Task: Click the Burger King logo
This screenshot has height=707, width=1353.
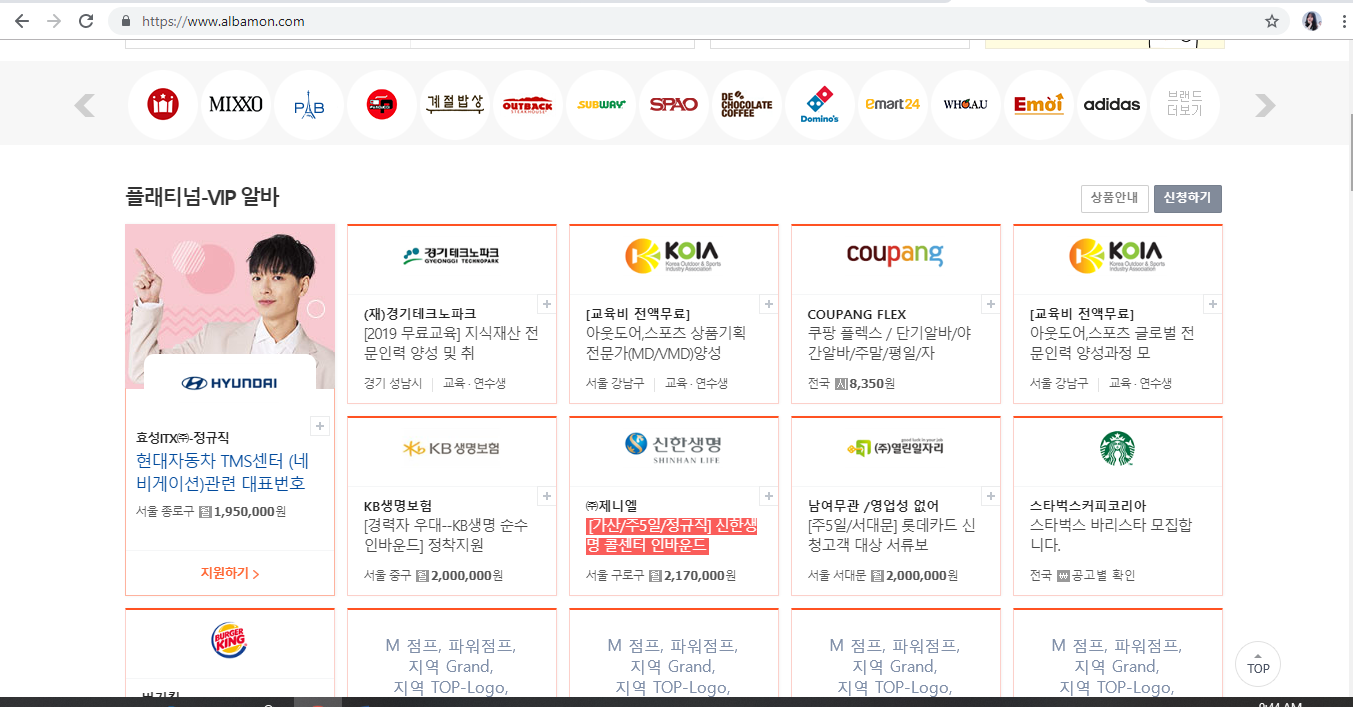Action: pyautogui.click(x=230, y=640)
